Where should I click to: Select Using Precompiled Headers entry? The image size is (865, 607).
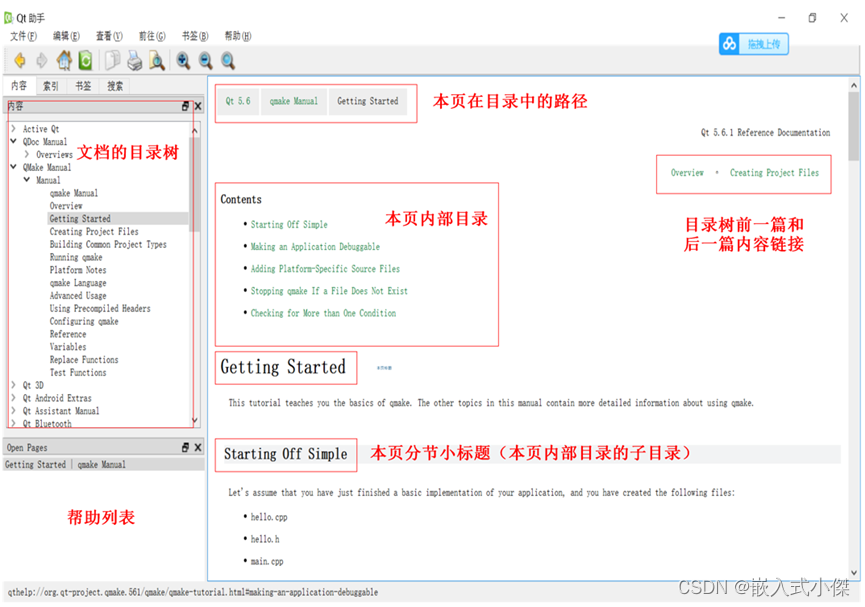pyautogui.click(x=100, y=308)
